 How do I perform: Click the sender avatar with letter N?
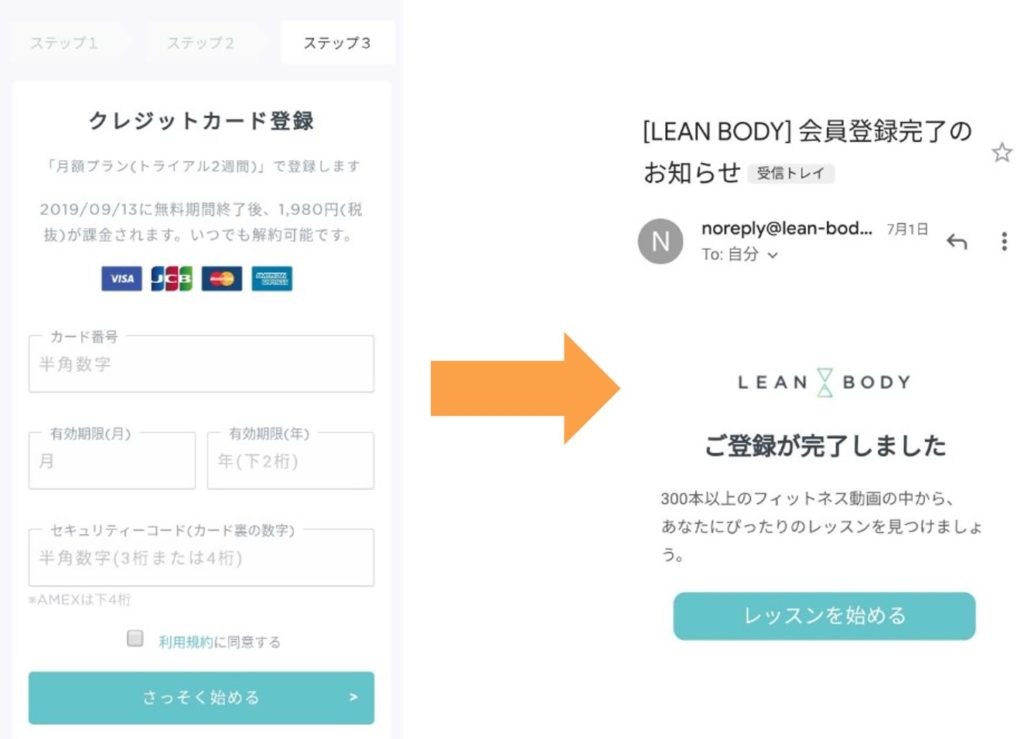(660, 241)
